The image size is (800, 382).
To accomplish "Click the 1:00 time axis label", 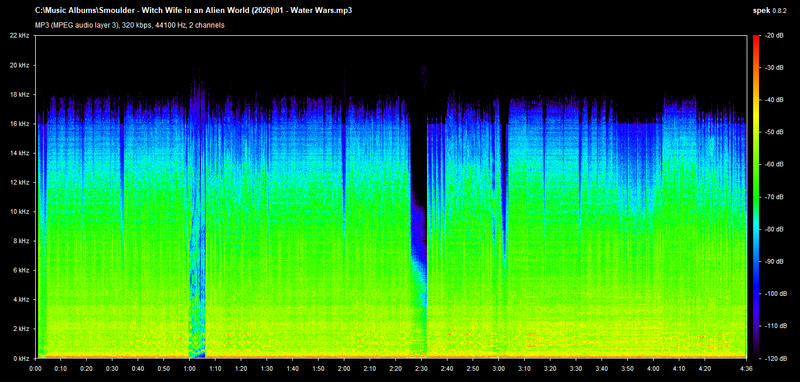I will point(189,368).
